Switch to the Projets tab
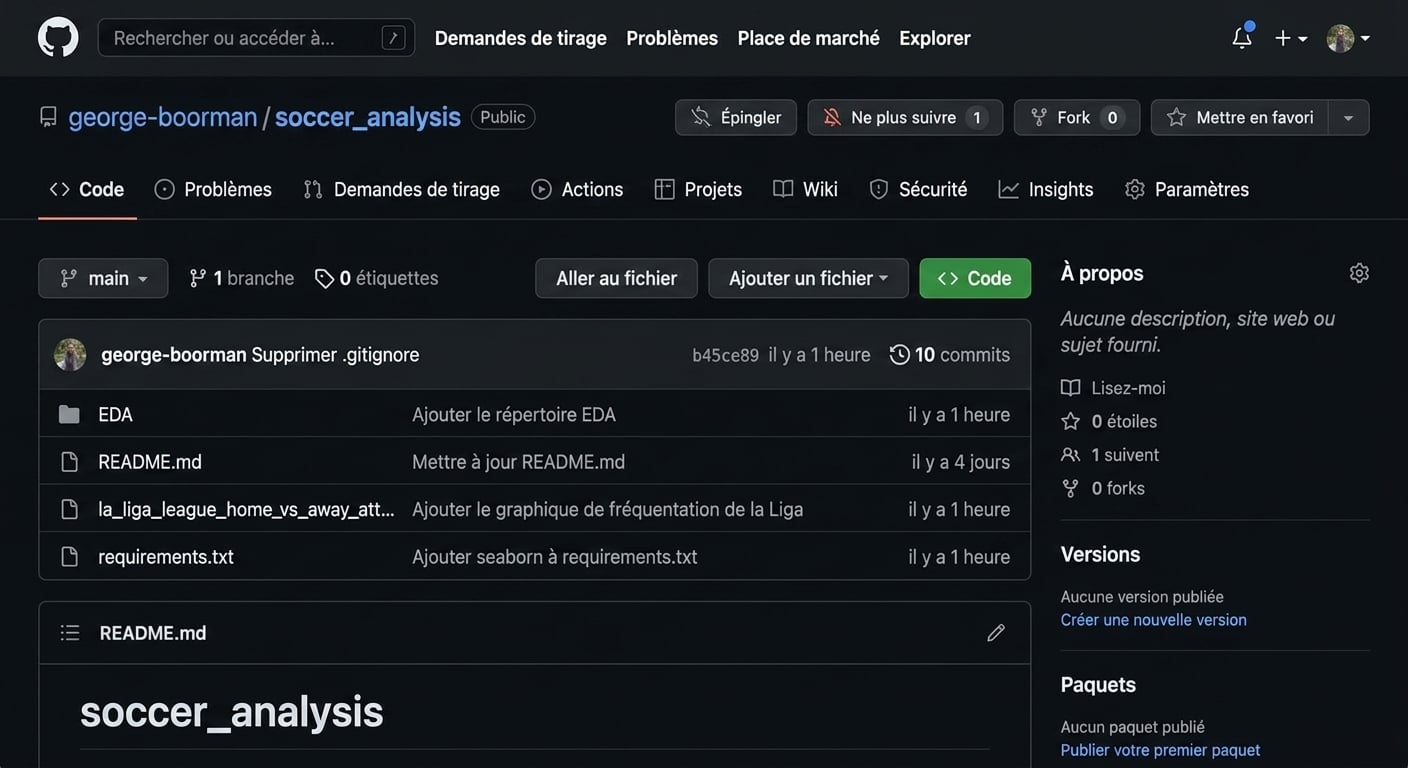This screenshot has width=1408, height=768. pos(698,189)
